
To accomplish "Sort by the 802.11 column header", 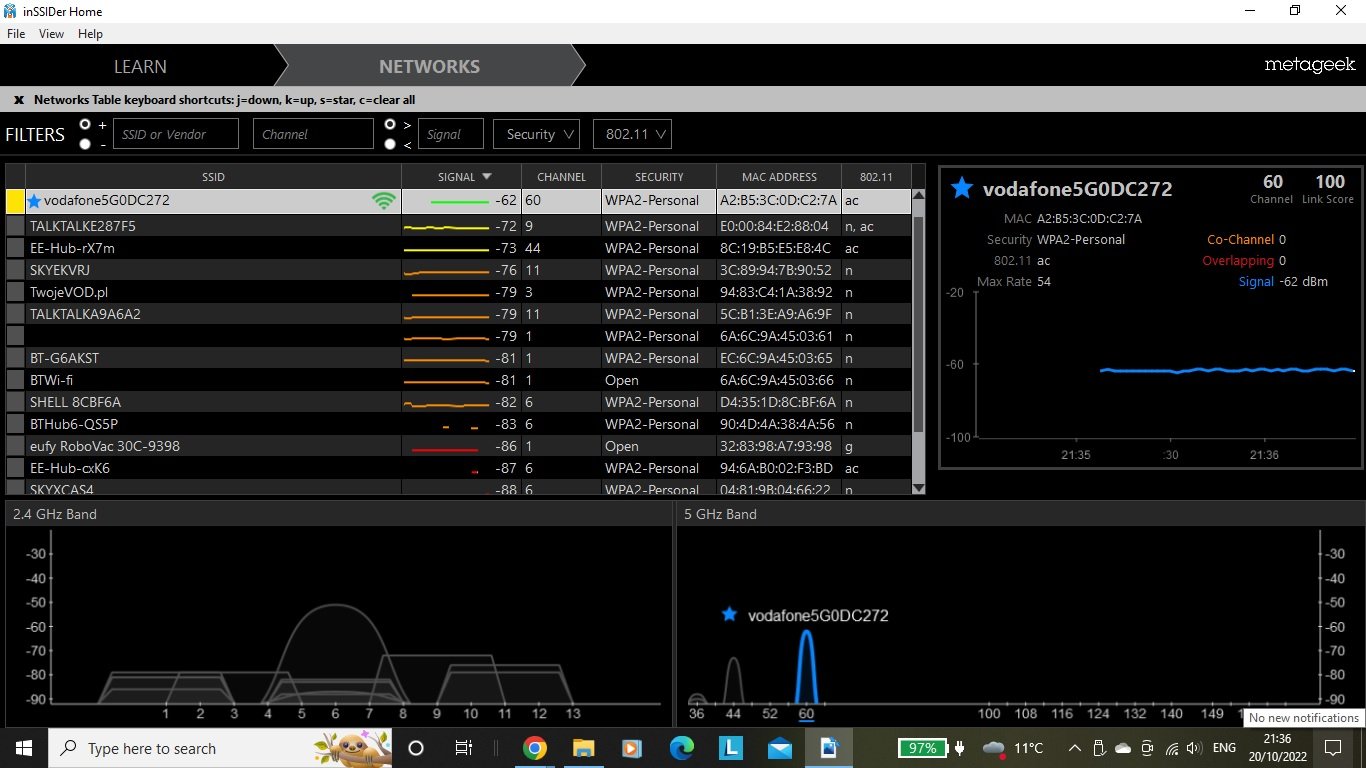I will point(876,177).
